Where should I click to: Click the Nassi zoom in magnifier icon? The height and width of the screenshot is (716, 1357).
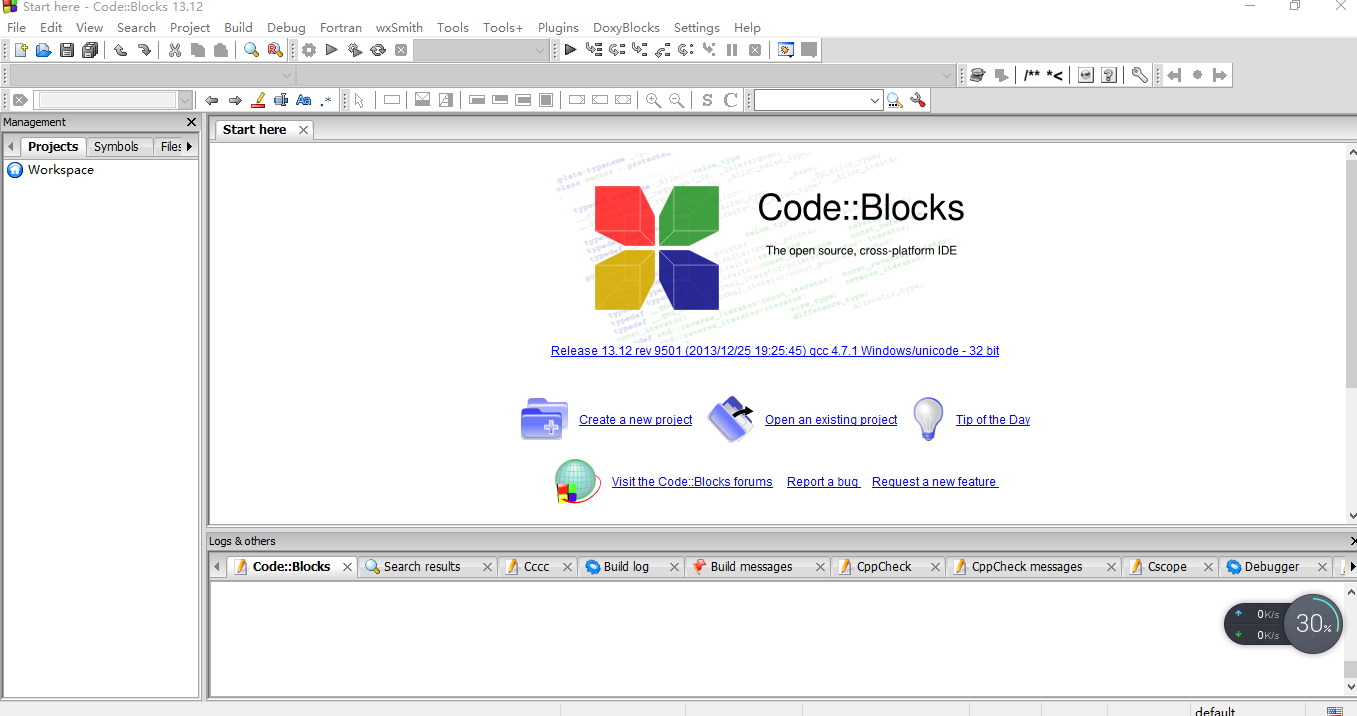[x=653, y=100]
